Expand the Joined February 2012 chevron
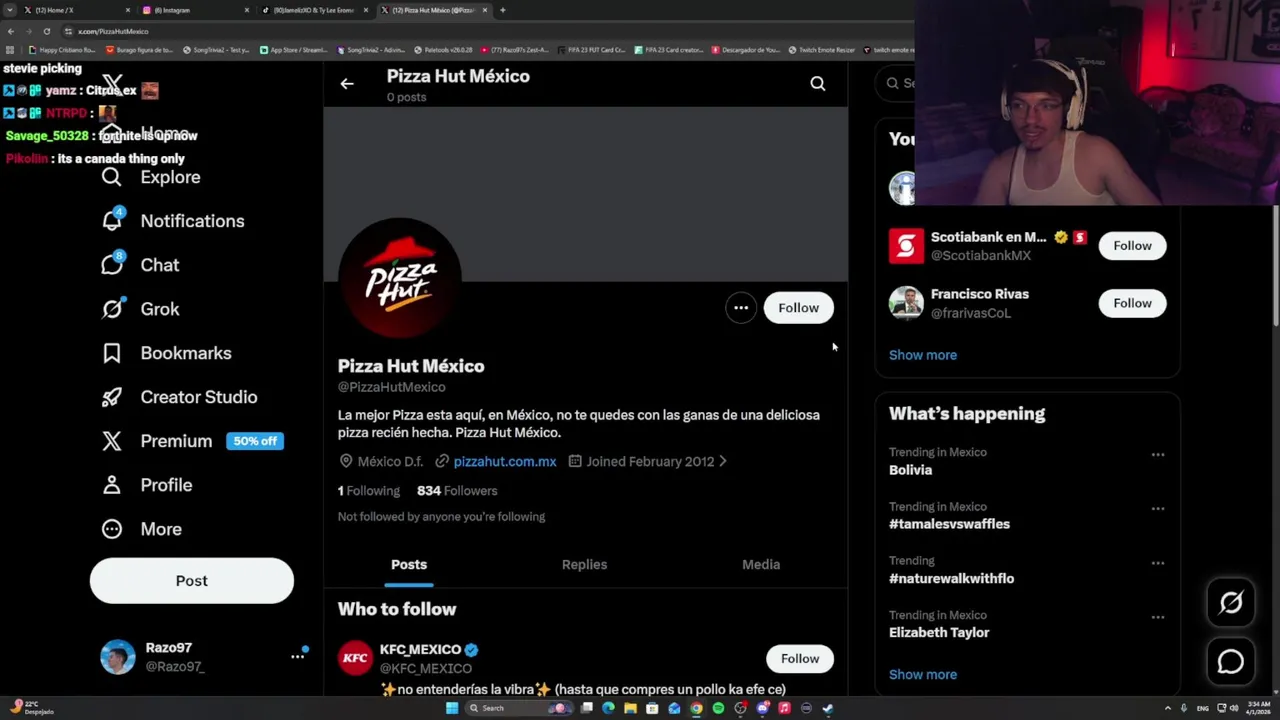This screenshot has height=720, width=1280. point(723,462)
